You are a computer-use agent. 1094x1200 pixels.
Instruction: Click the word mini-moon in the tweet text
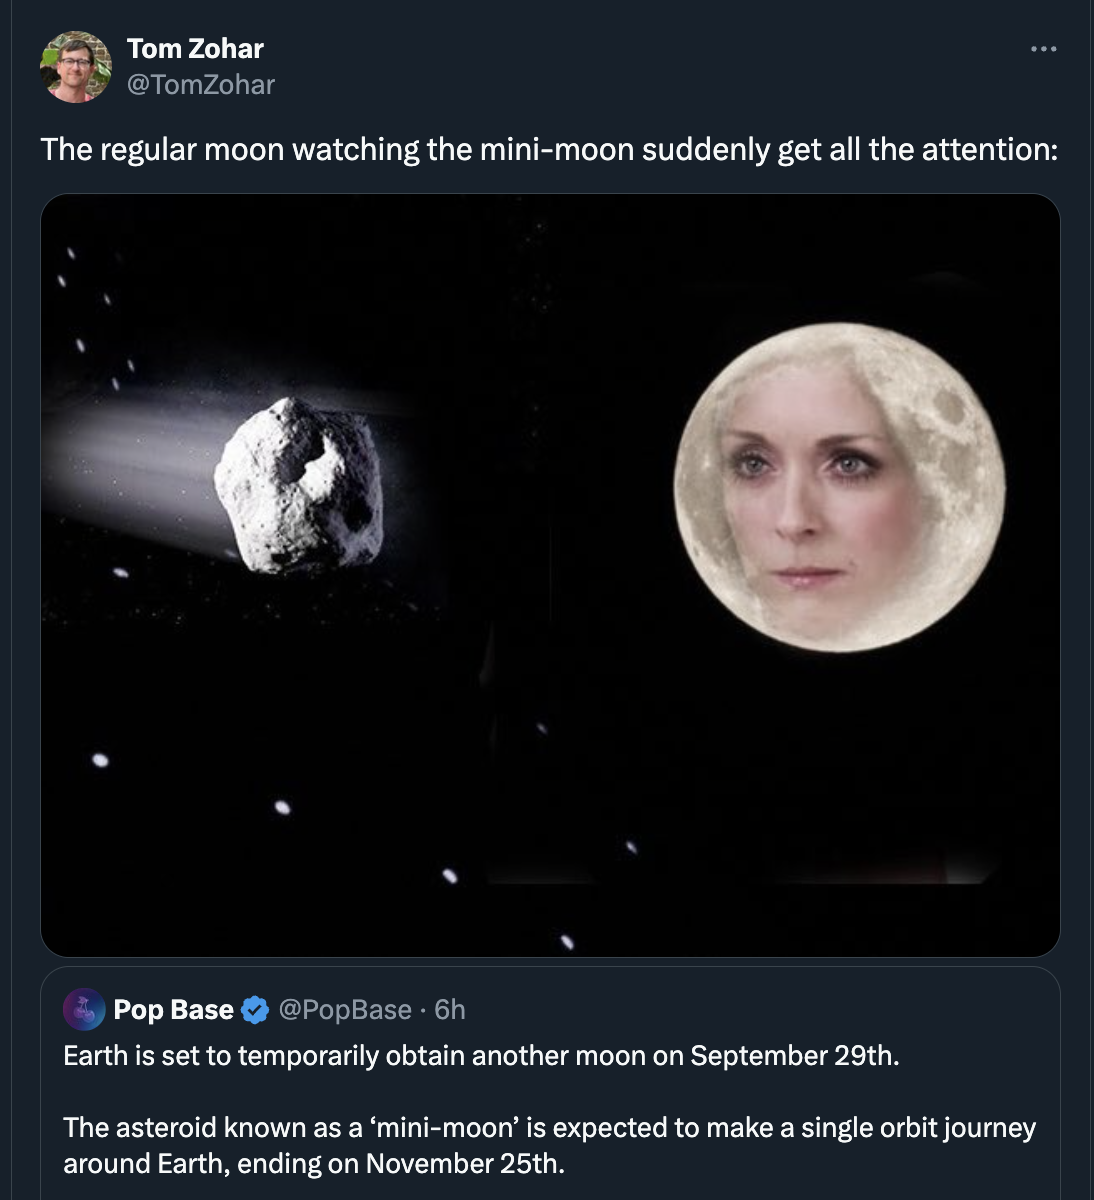[558, 150]
